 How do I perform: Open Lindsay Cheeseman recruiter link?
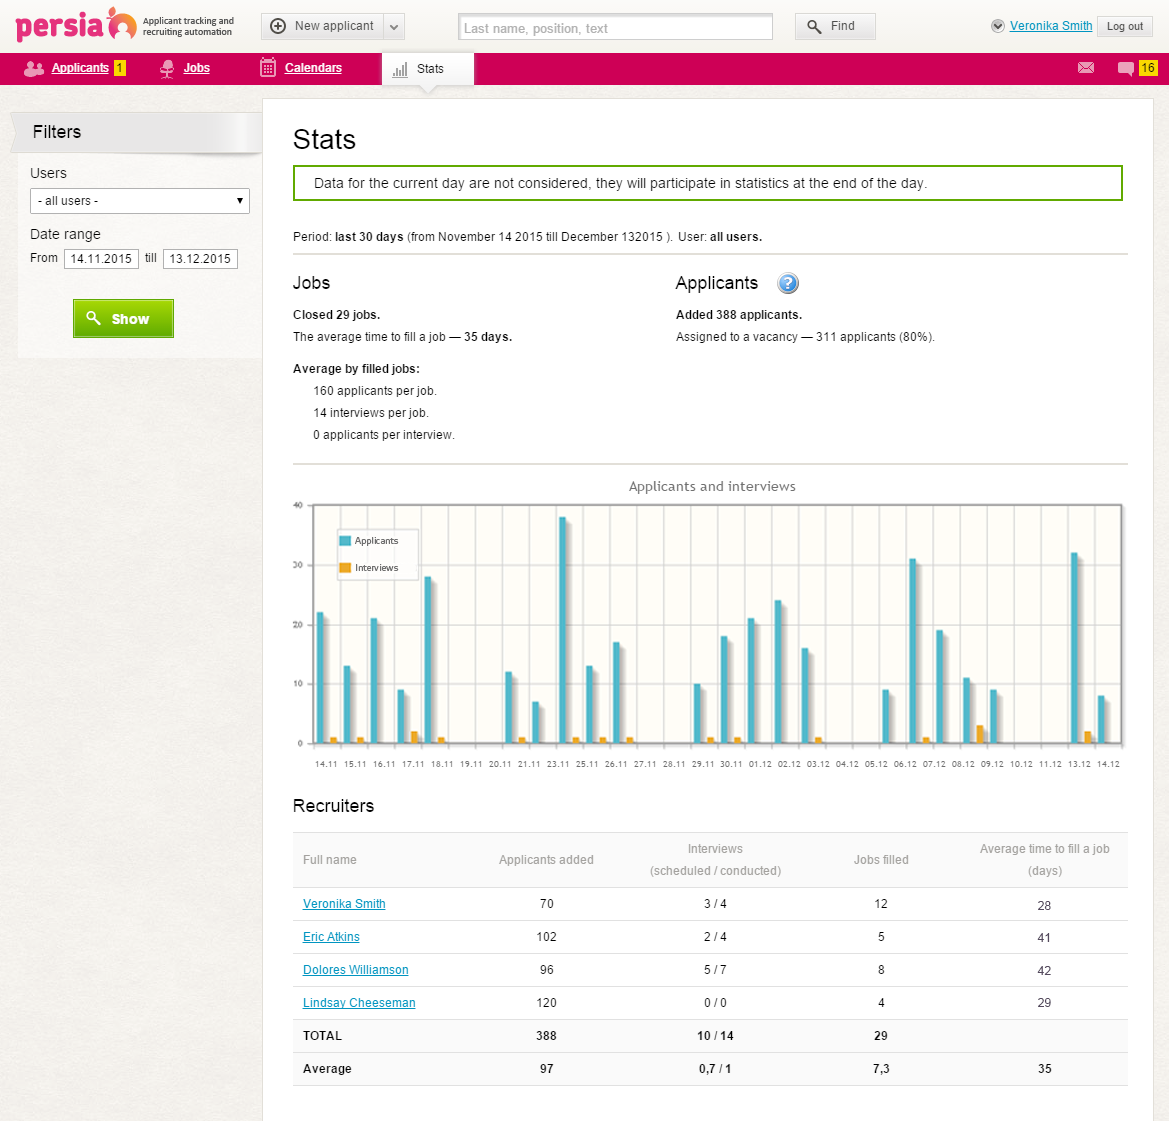[359, 1002]
